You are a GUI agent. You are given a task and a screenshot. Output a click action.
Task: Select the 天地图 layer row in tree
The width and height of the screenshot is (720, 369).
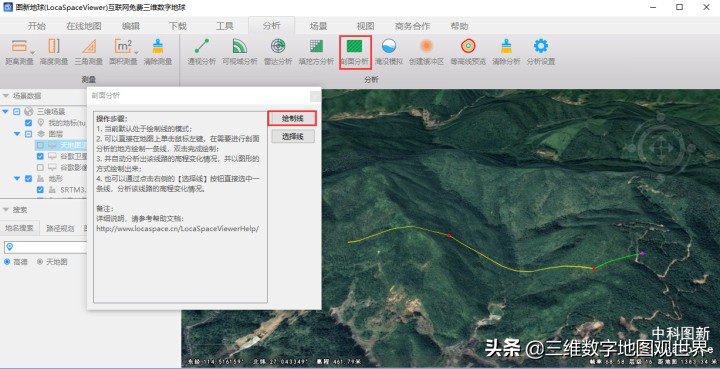pyautogui.click(x=61, y=145)
